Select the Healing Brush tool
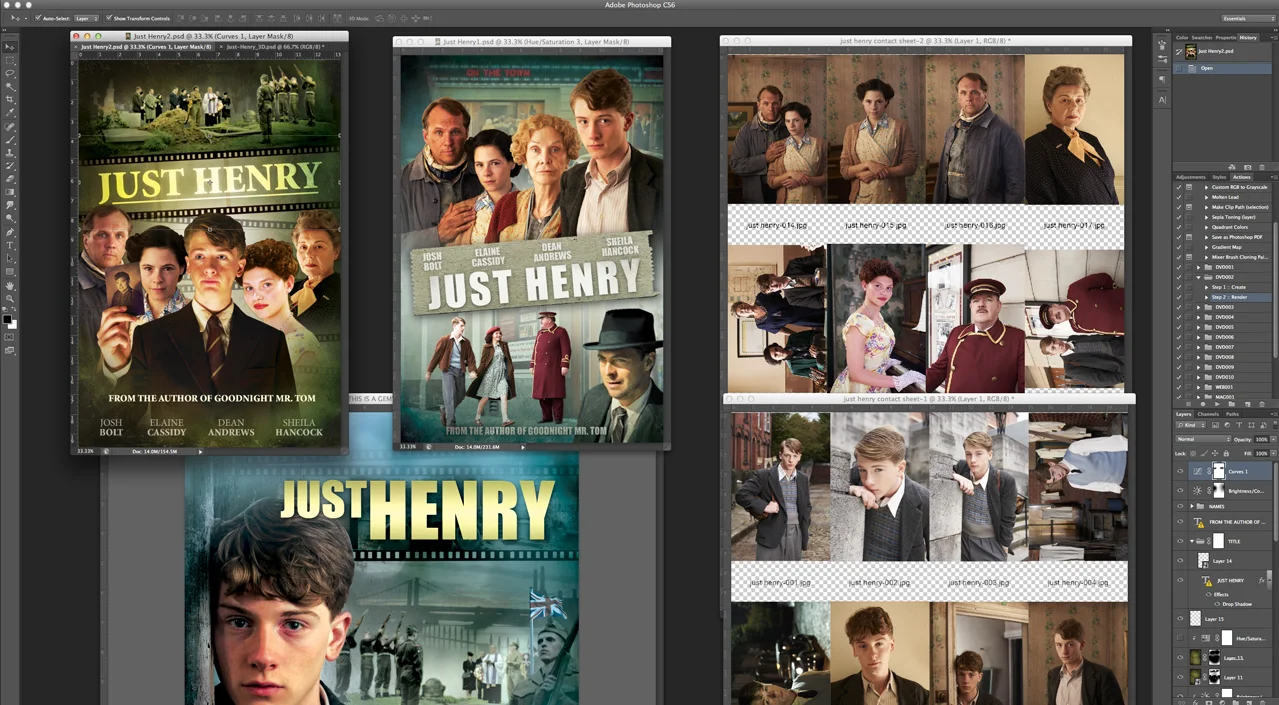This screenshot has width=1279, height=705. (10, 127)
